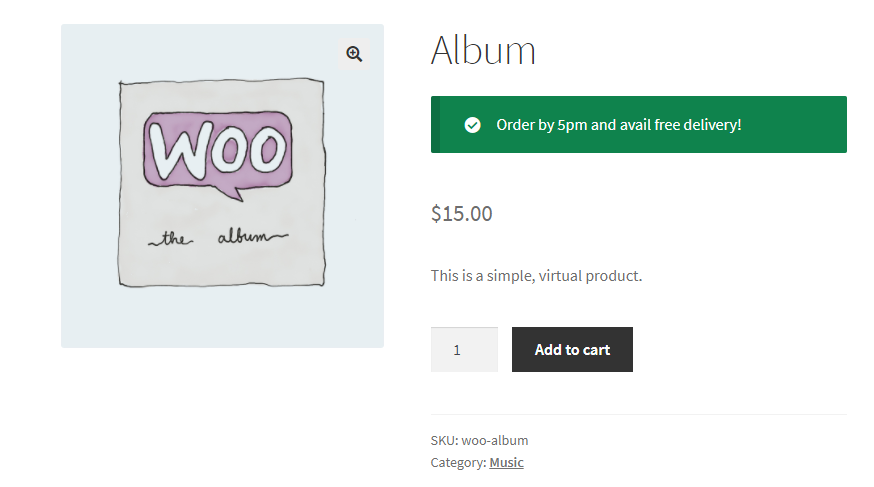Click the speech bubble tail on album cover

pos(234,191)
